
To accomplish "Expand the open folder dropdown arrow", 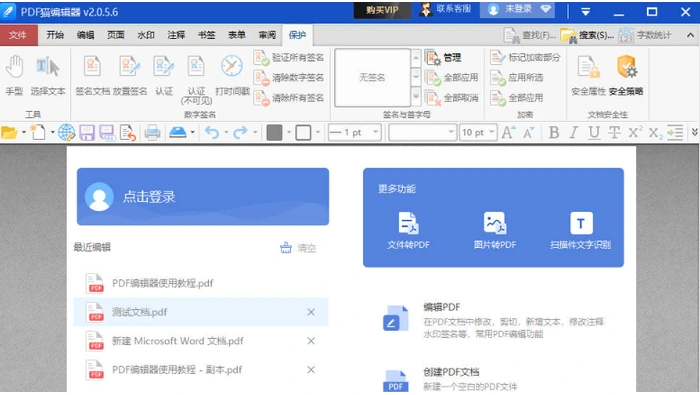I will click(24, 133).
